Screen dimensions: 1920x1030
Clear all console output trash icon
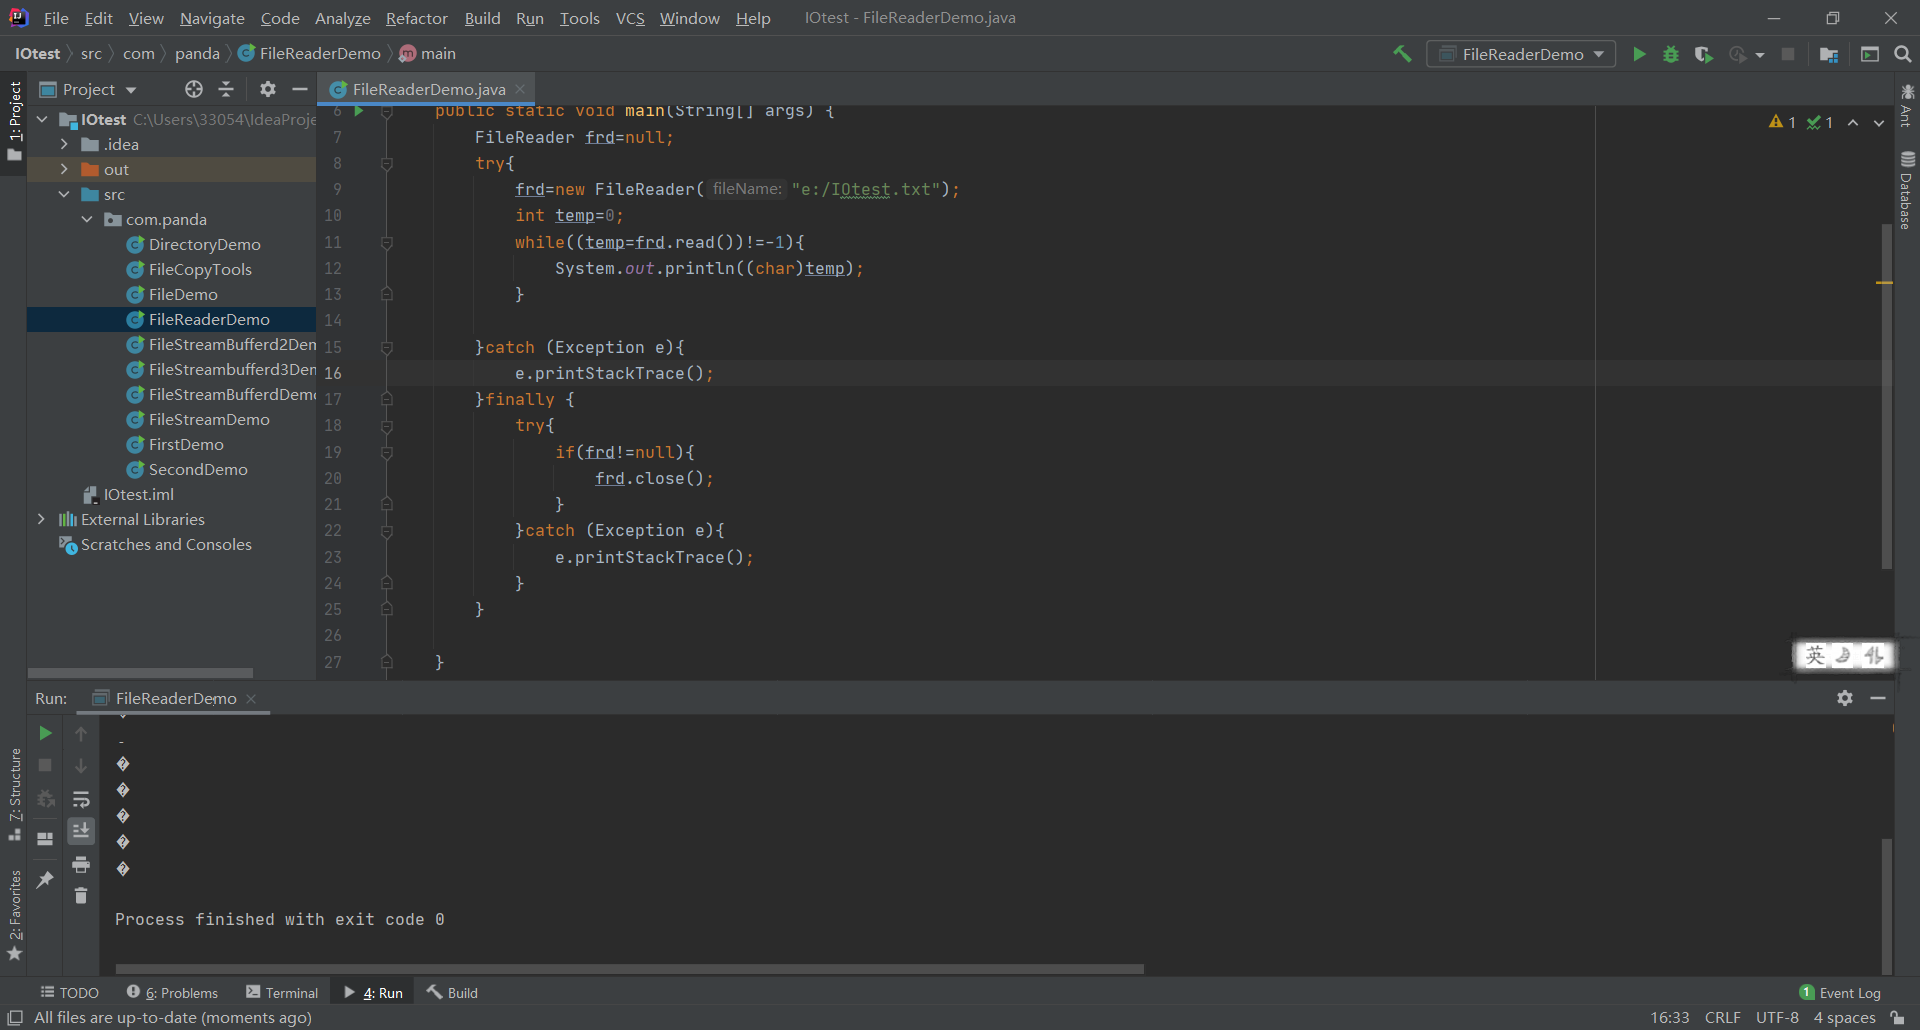point(81,896)
